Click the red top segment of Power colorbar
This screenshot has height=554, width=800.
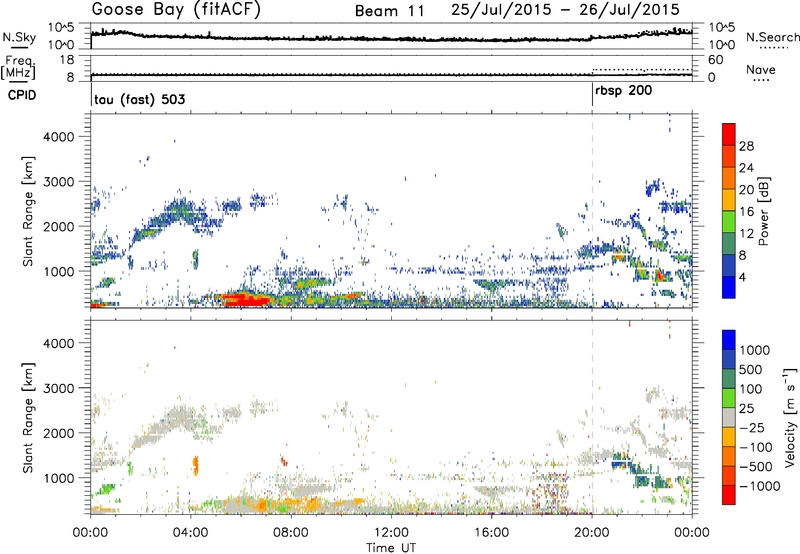729,135
